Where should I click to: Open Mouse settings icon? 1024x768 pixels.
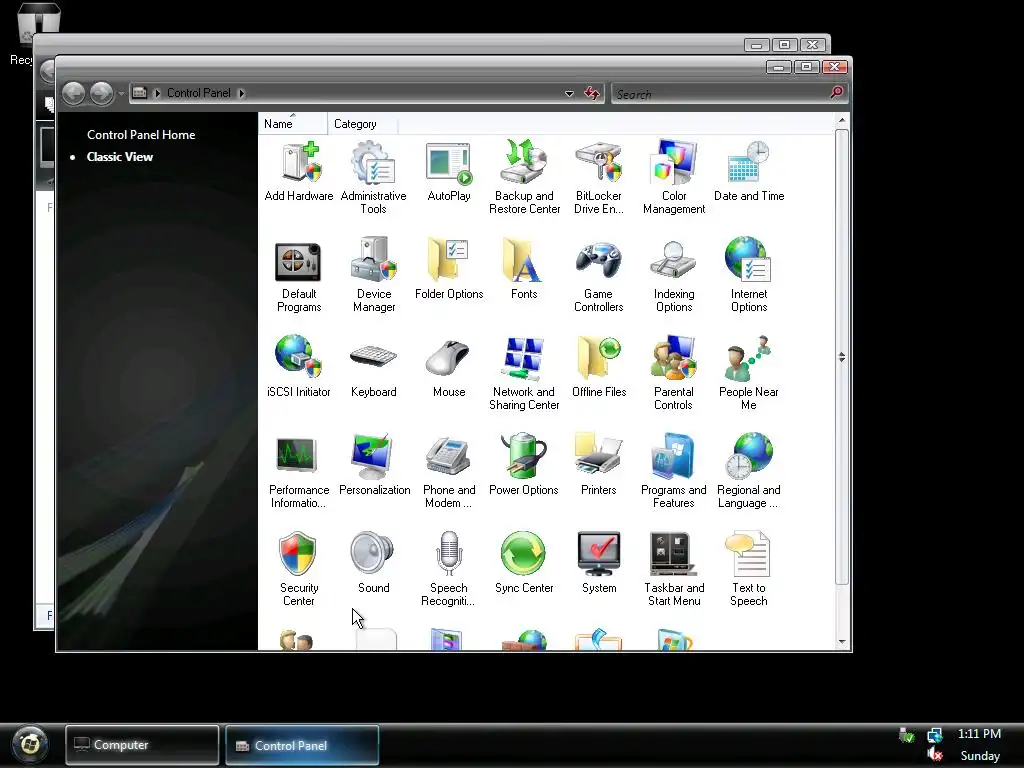coord(449,367)
